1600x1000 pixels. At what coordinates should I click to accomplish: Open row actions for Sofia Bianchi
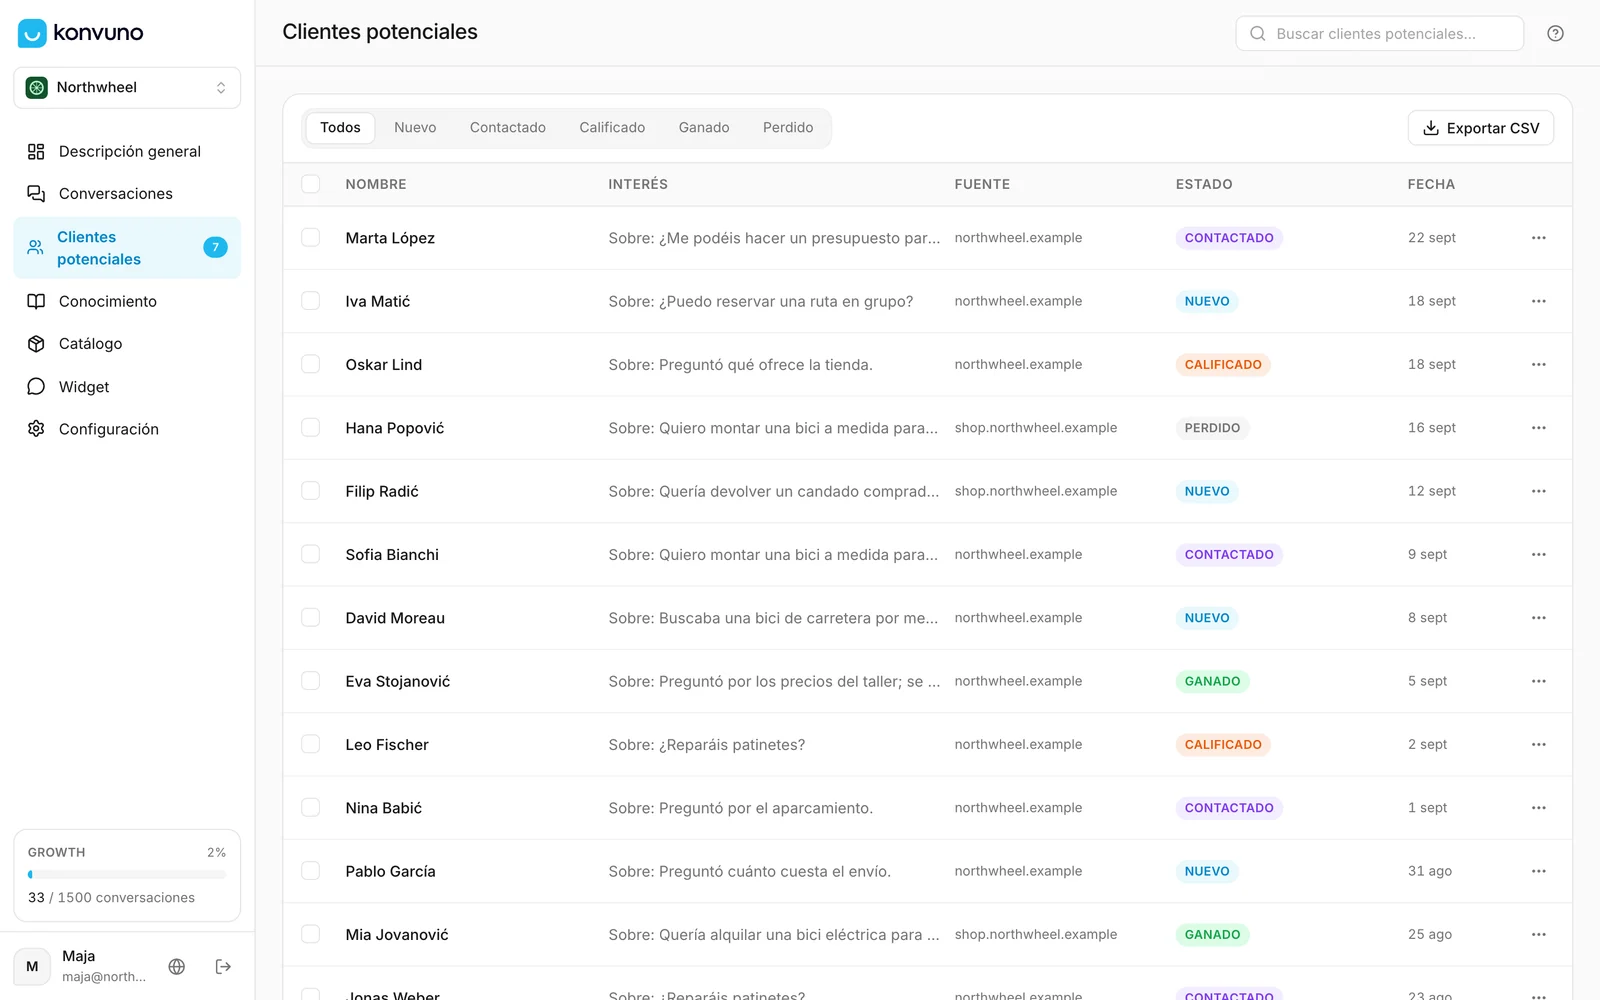pyautogui.click(x=1538, y=554)
